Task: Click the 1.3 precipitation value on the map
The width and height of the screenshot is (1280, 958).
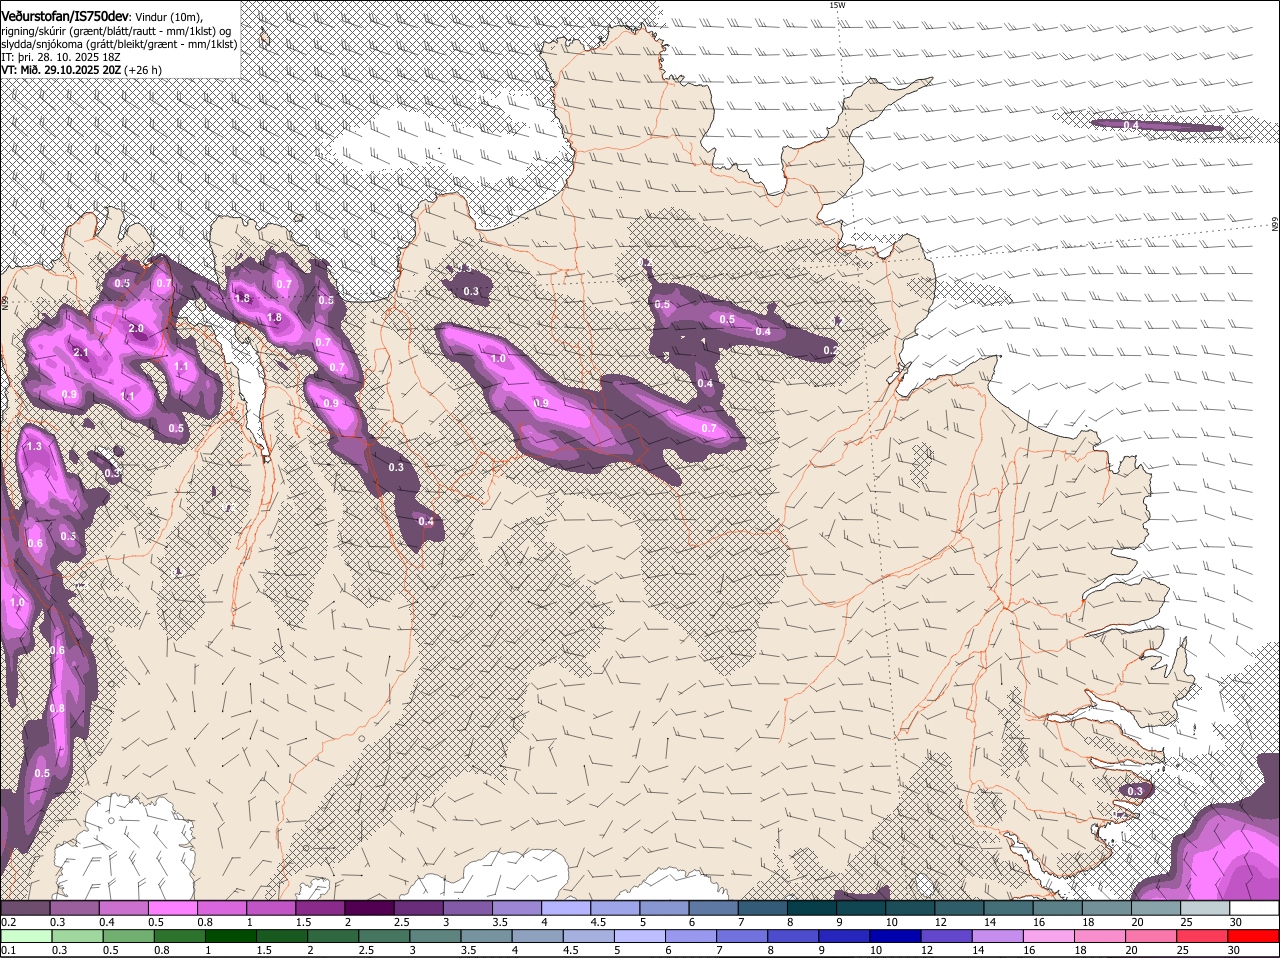Action: (x=35, y=446)
